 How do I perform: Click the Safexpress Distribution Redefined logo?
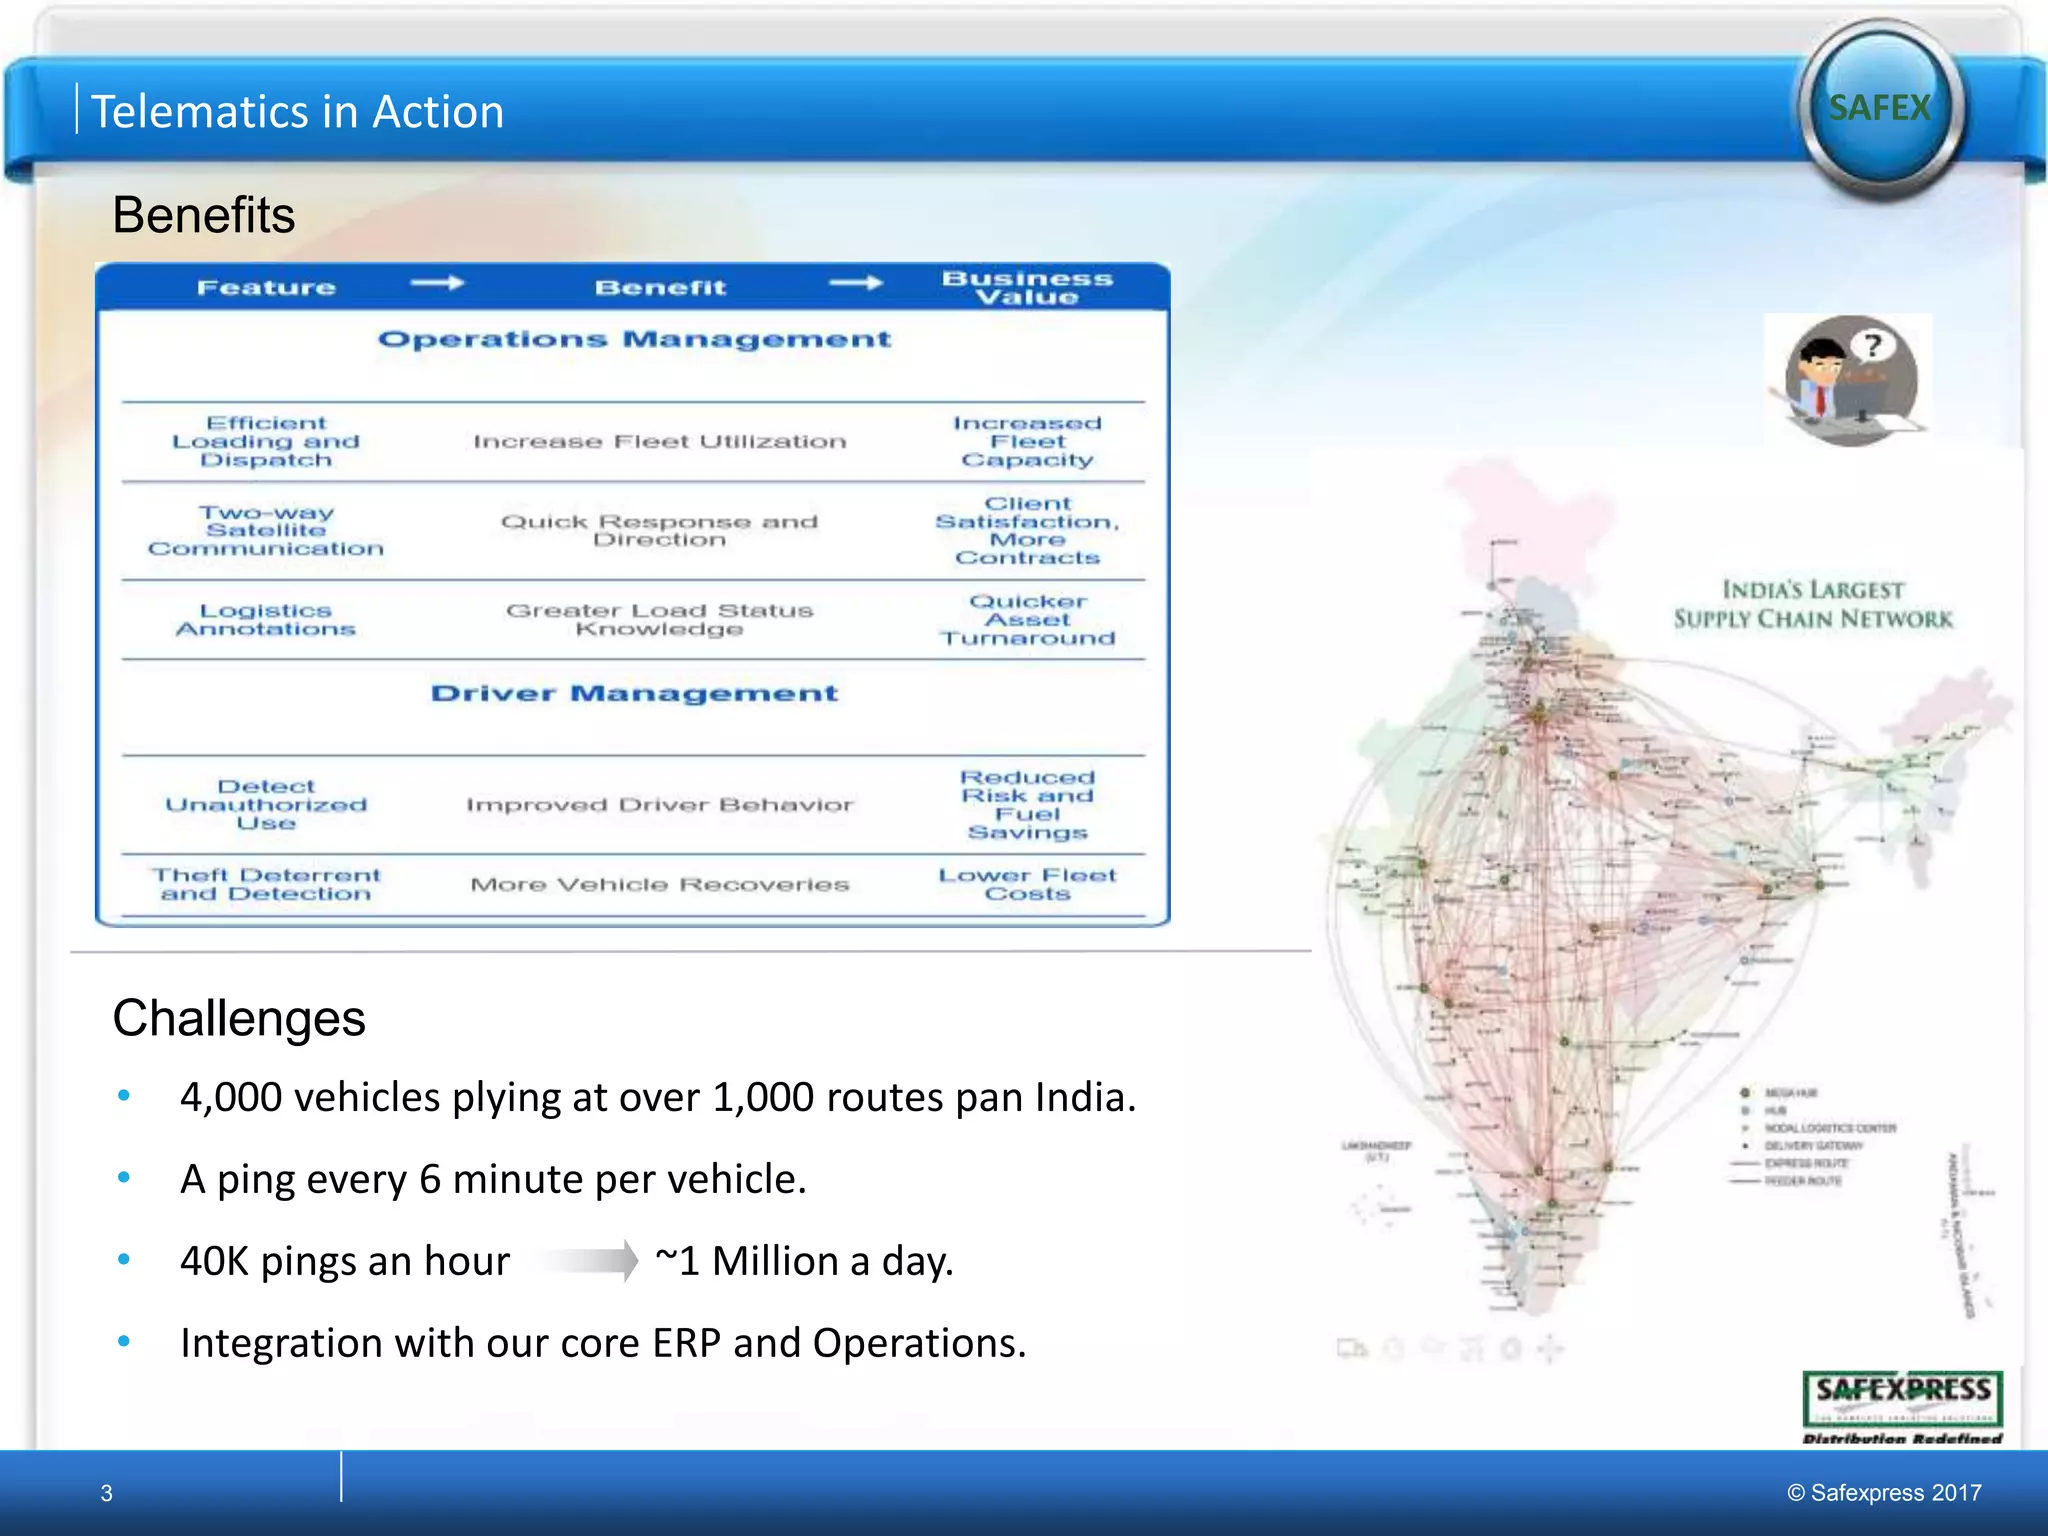tap(1902, 1406)
